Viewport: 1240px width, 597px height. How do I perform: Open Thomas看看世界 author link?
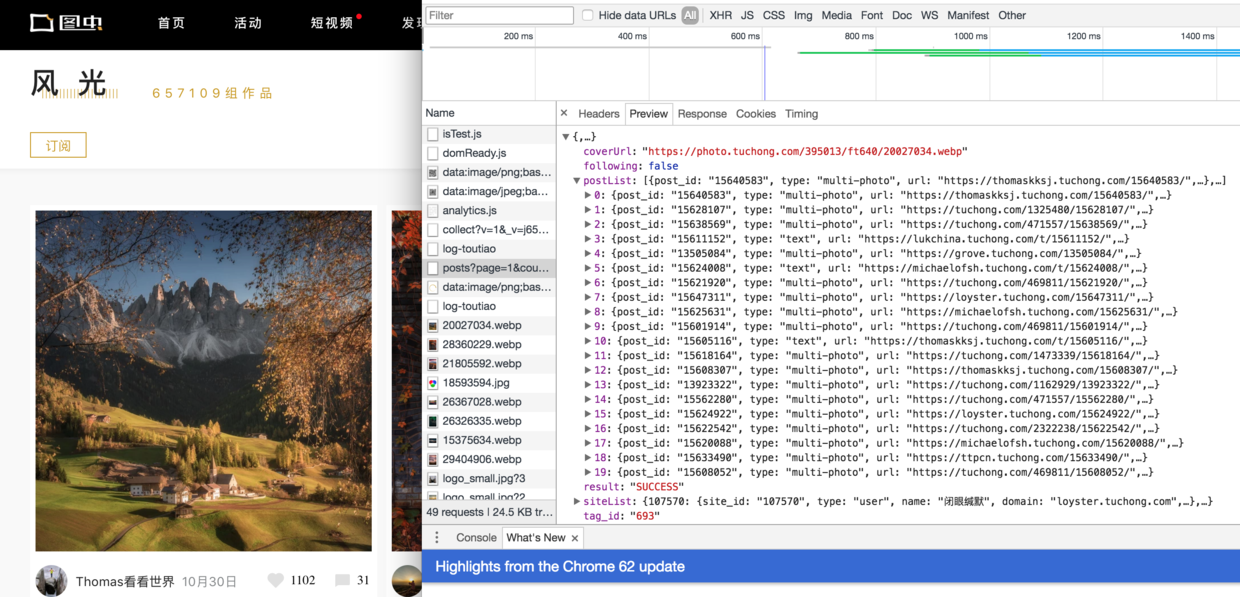[125, 581]
